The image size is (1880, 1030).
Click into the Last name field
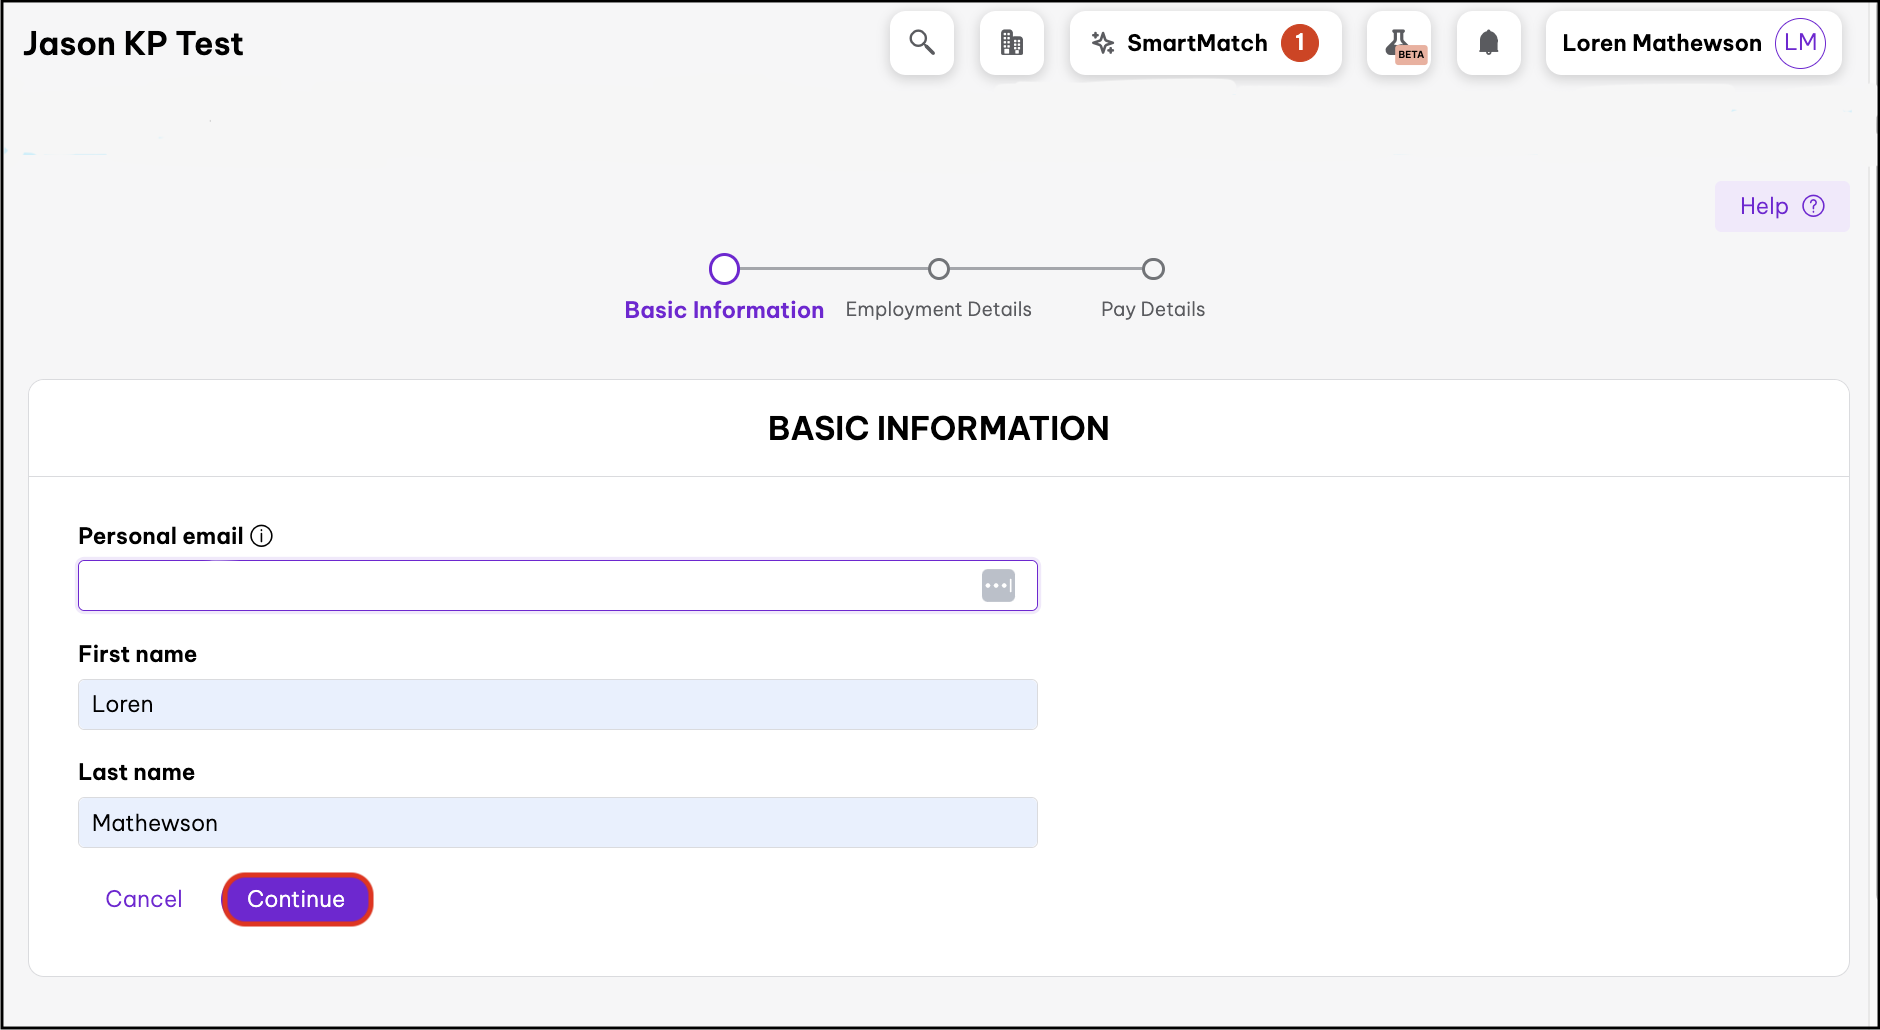click(x=557, y=823)
